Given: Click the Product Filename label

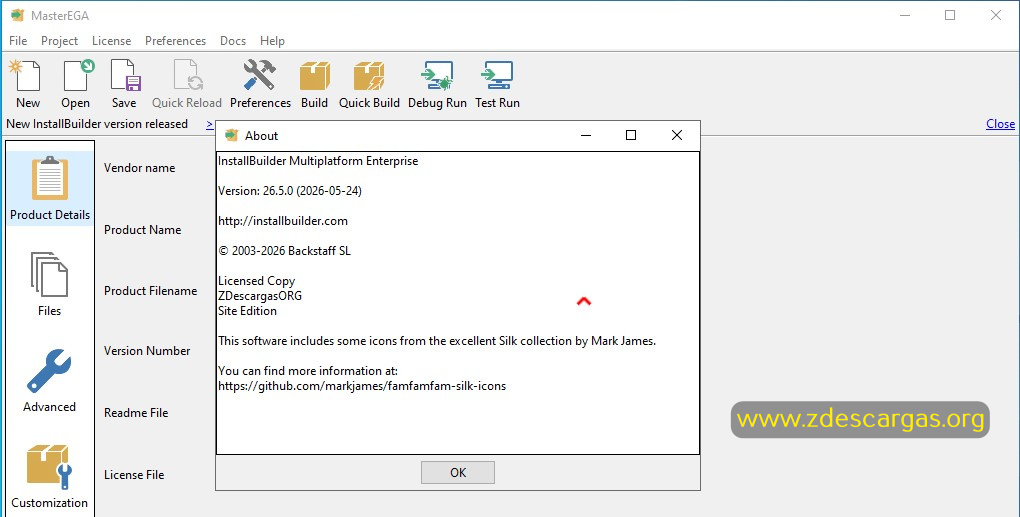Looking at the screenshot, I should point(150,291).
